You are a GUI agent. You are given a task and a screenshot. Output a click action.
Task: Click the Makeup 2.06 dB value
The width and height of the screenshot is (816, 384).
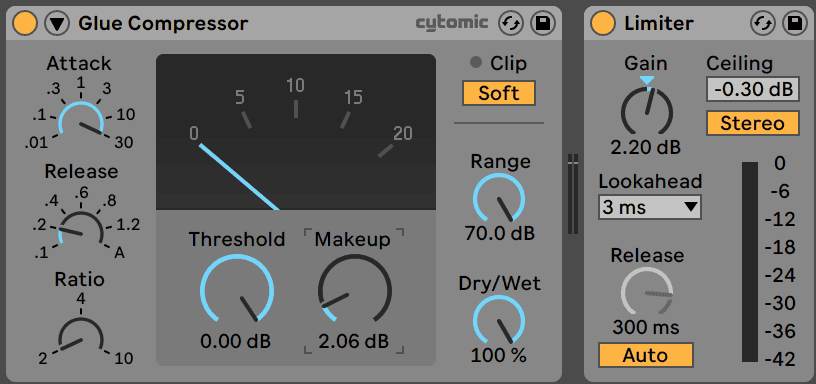click(354, 341)
